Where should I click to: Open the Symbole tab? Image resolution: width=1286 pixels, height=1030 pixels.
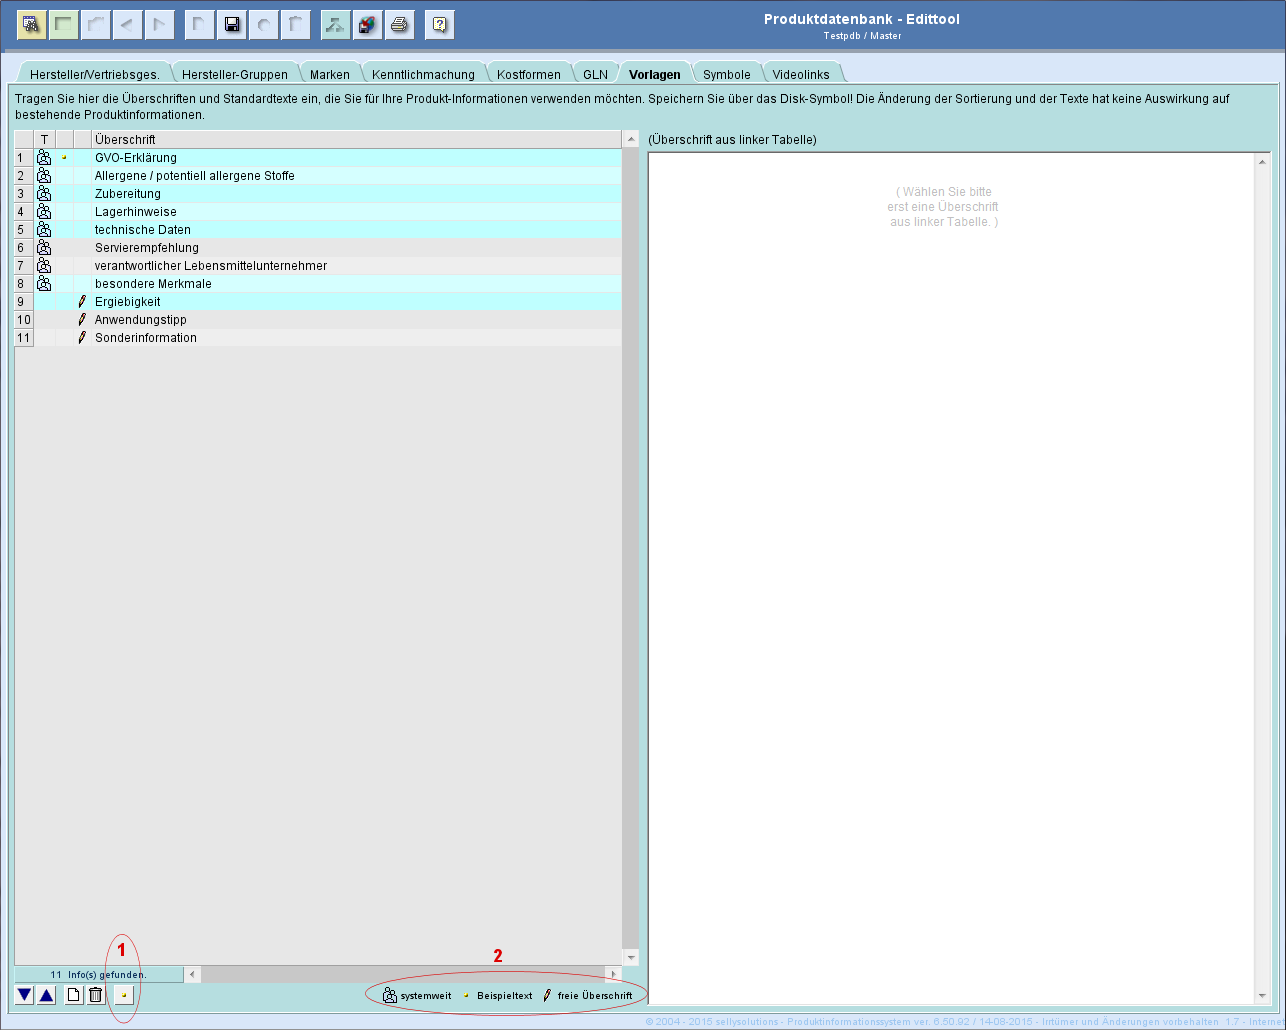pos(727,74)
